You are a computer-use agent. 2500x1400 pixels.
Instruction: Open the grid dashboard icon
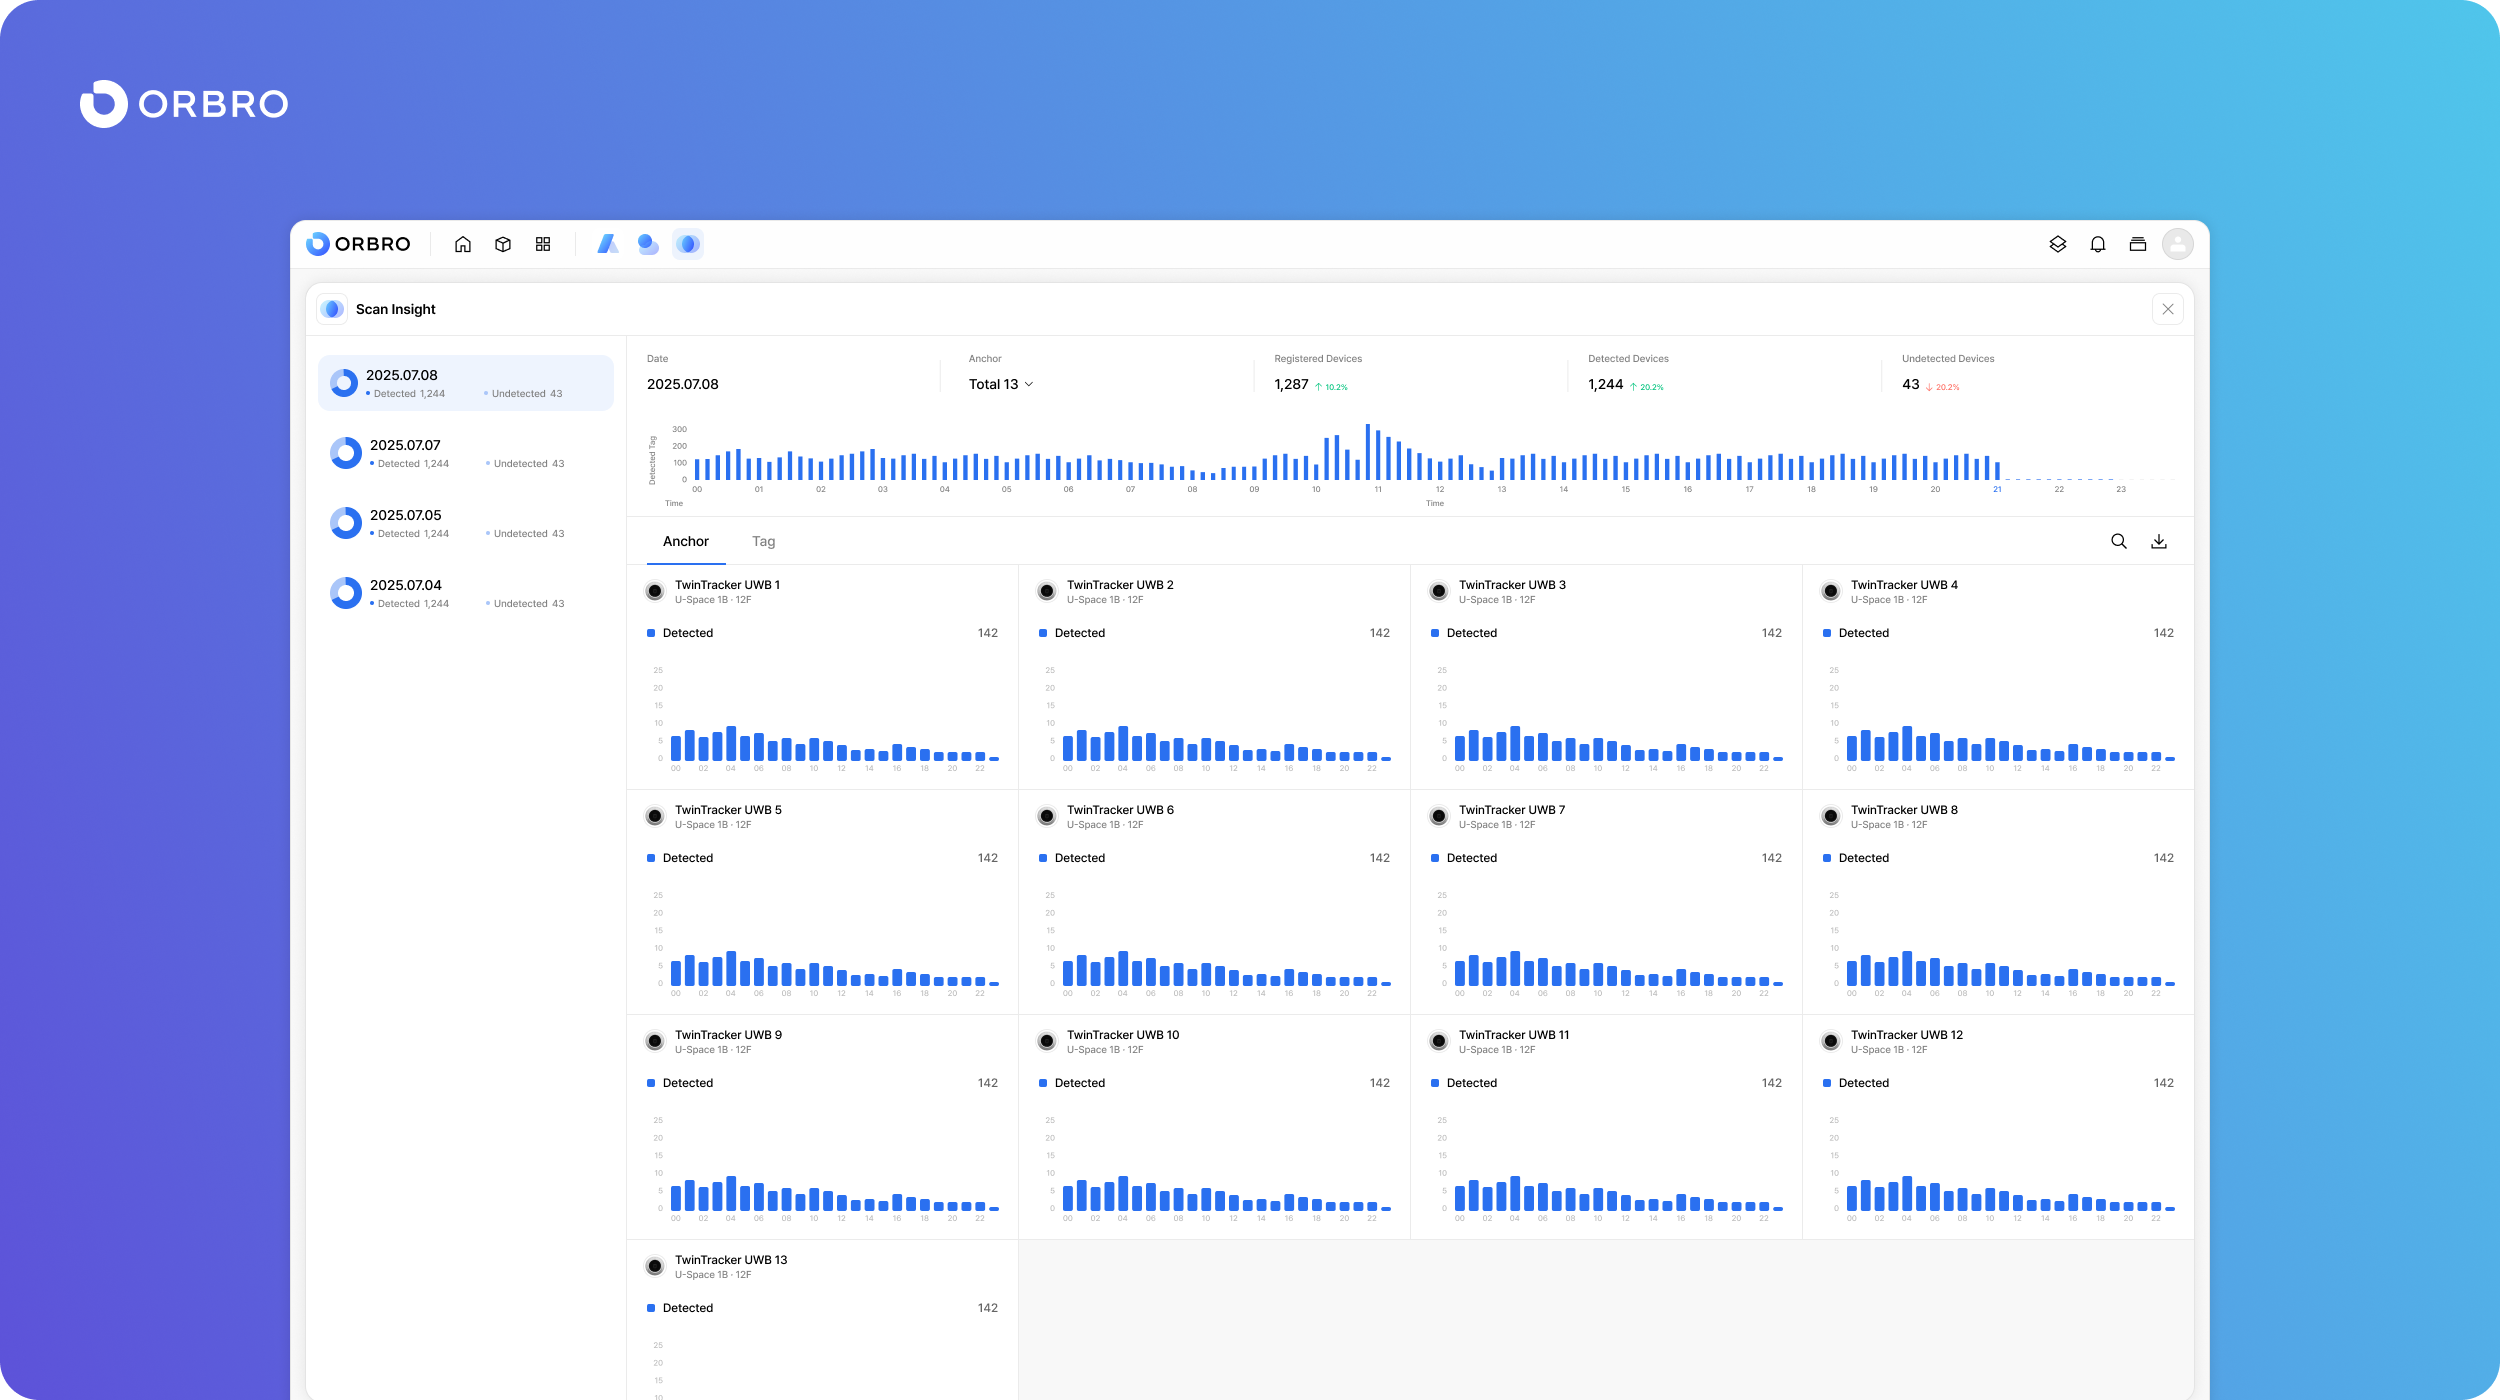543,244
